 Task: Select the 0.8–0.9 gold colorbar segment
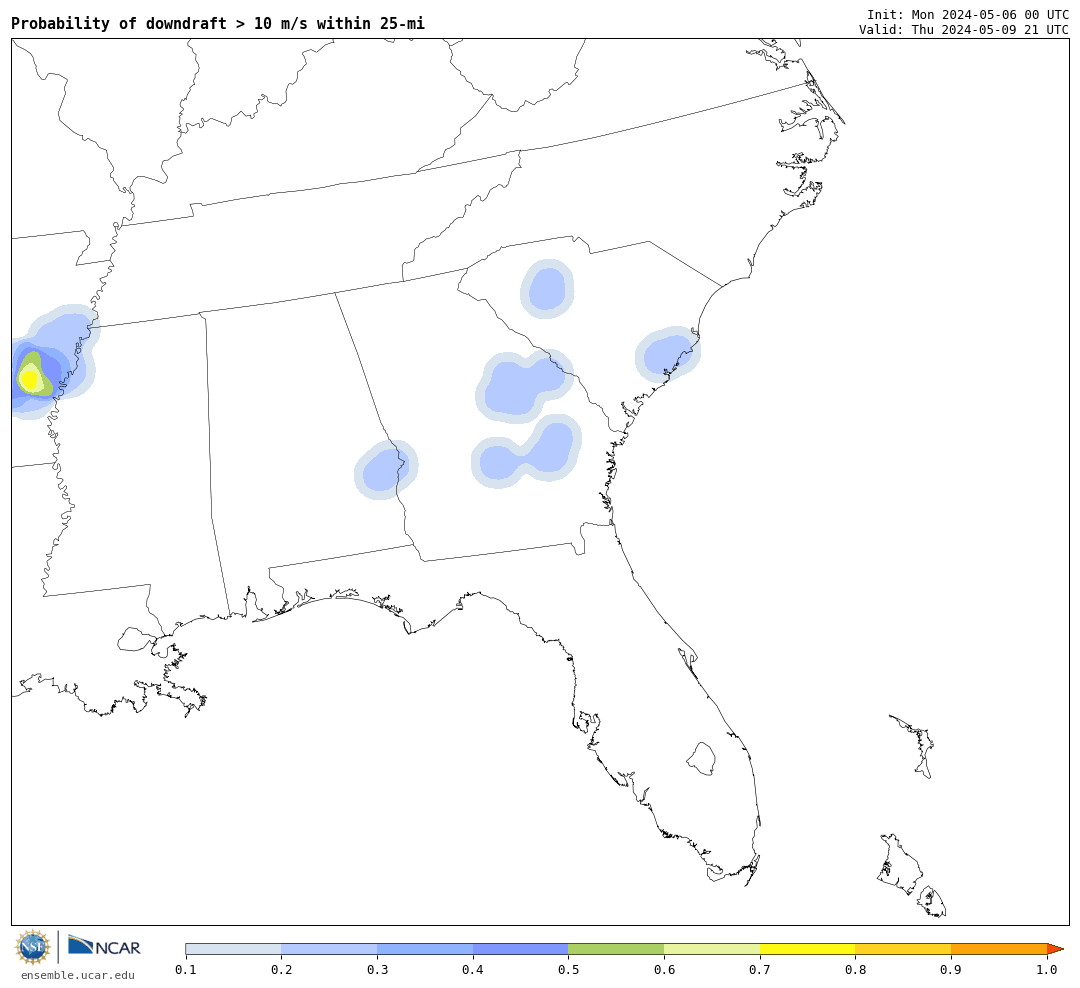904,949
